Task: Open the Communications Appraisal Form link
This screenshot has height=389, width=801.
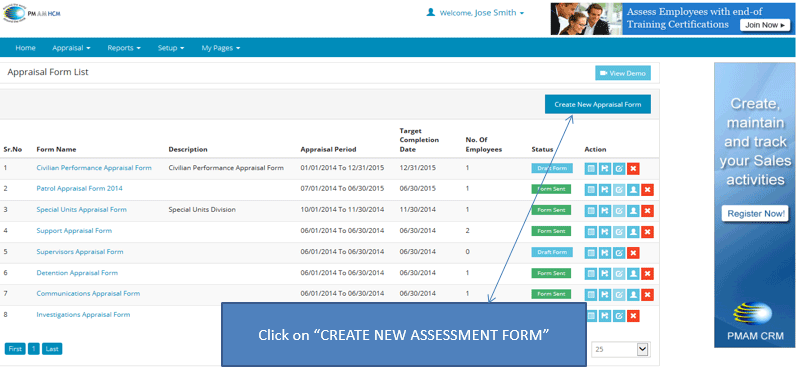Action: 88,293
